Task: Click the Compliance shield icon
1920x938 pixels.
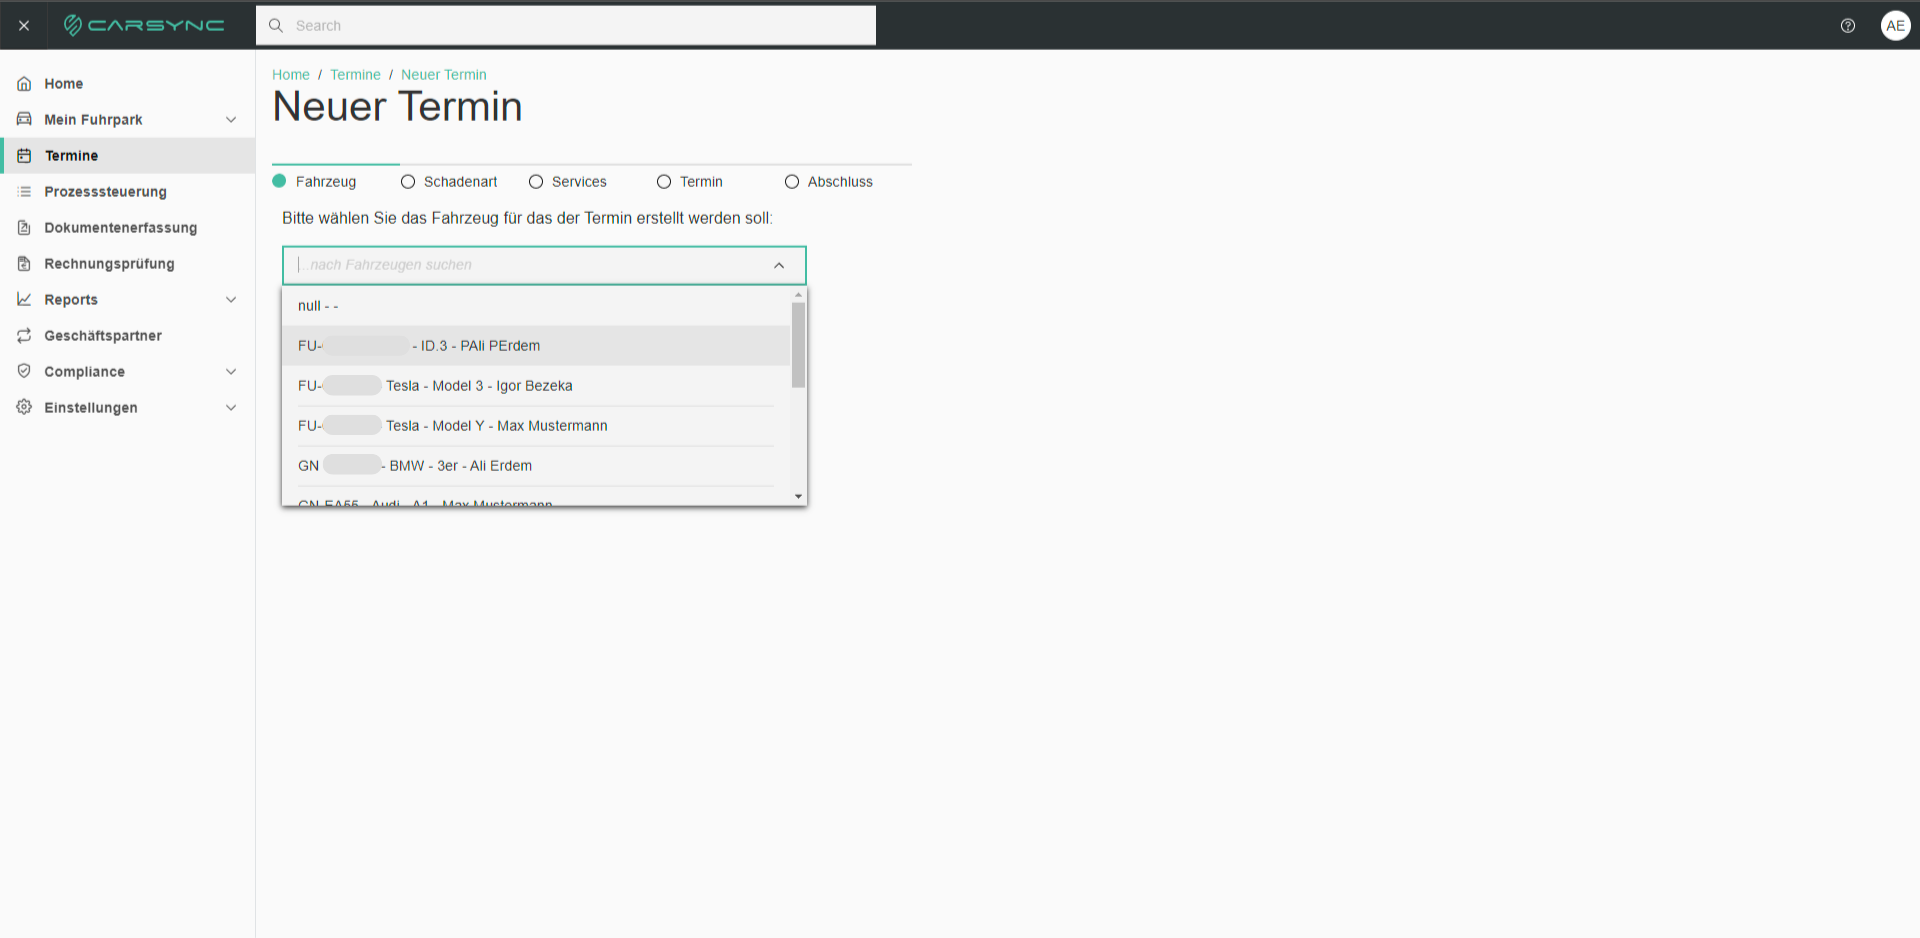Action: point(24,371)
